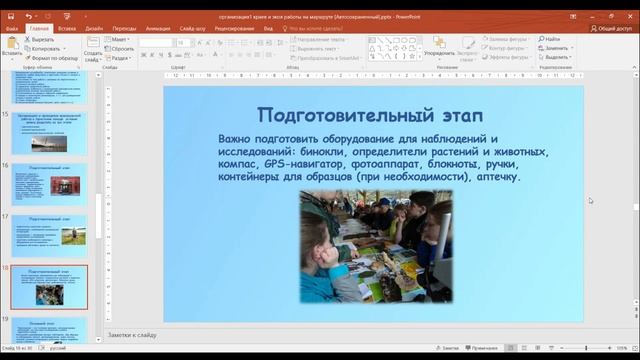
Task: Open Font Color button
Action: (x=216, y=55)
